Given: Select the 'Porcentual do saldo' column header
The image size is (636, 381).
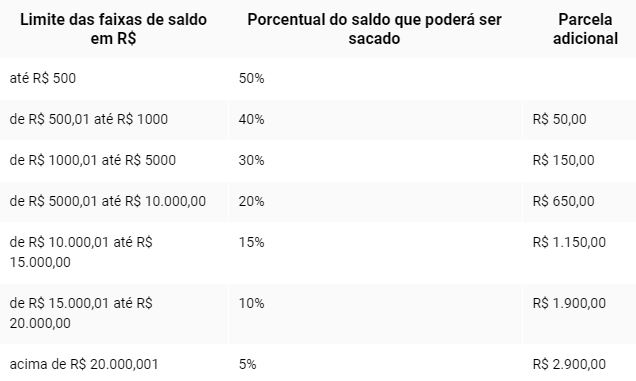Looking at the screenshot, I should pos(374,29).
